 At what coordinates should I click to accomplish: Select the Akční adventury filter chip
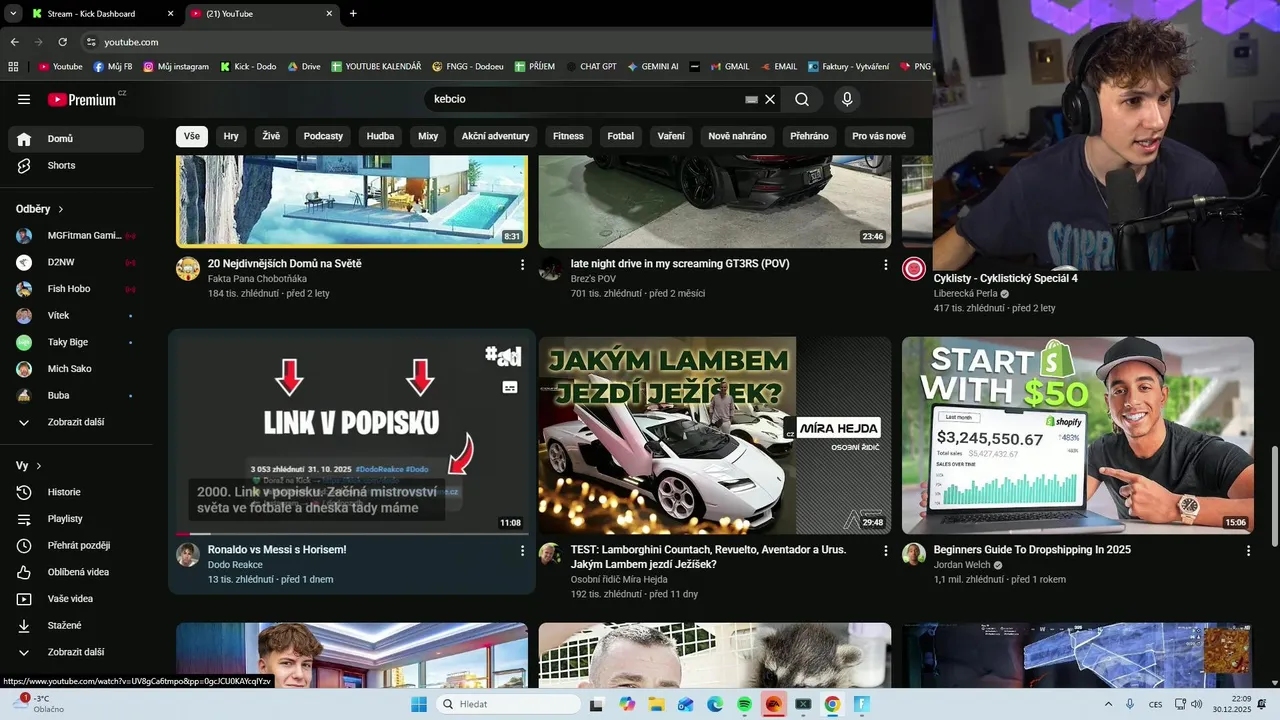[495, 136]
